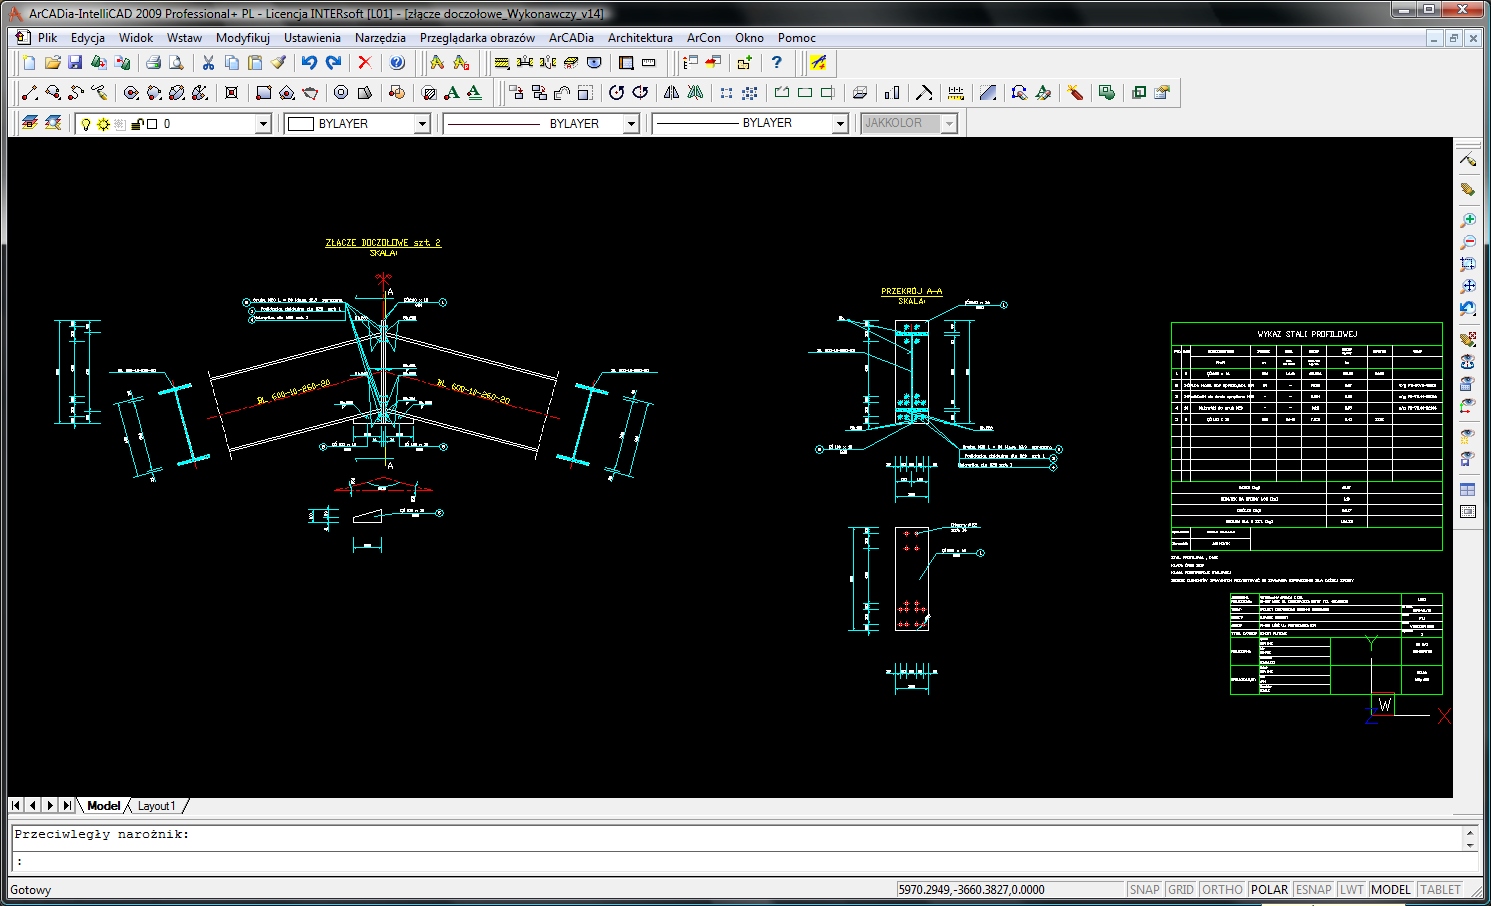
Task: Open the Modyfikuj menu
Action: [x=243, y=38]
